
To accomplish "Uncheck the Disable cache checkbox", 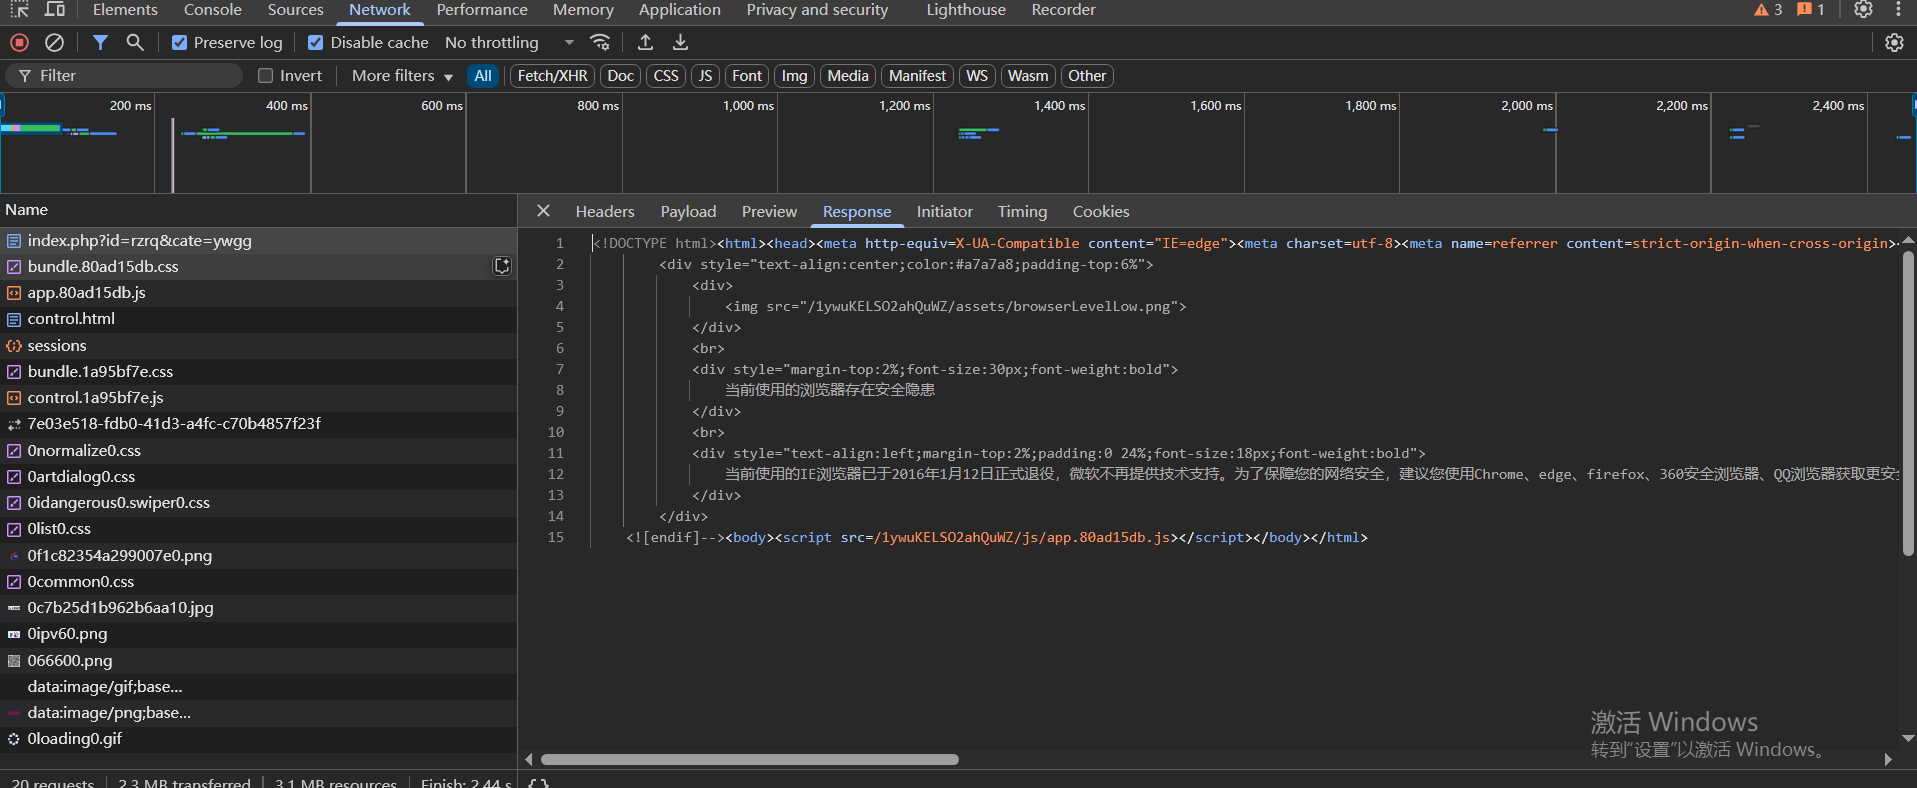I will pos(316,42).
